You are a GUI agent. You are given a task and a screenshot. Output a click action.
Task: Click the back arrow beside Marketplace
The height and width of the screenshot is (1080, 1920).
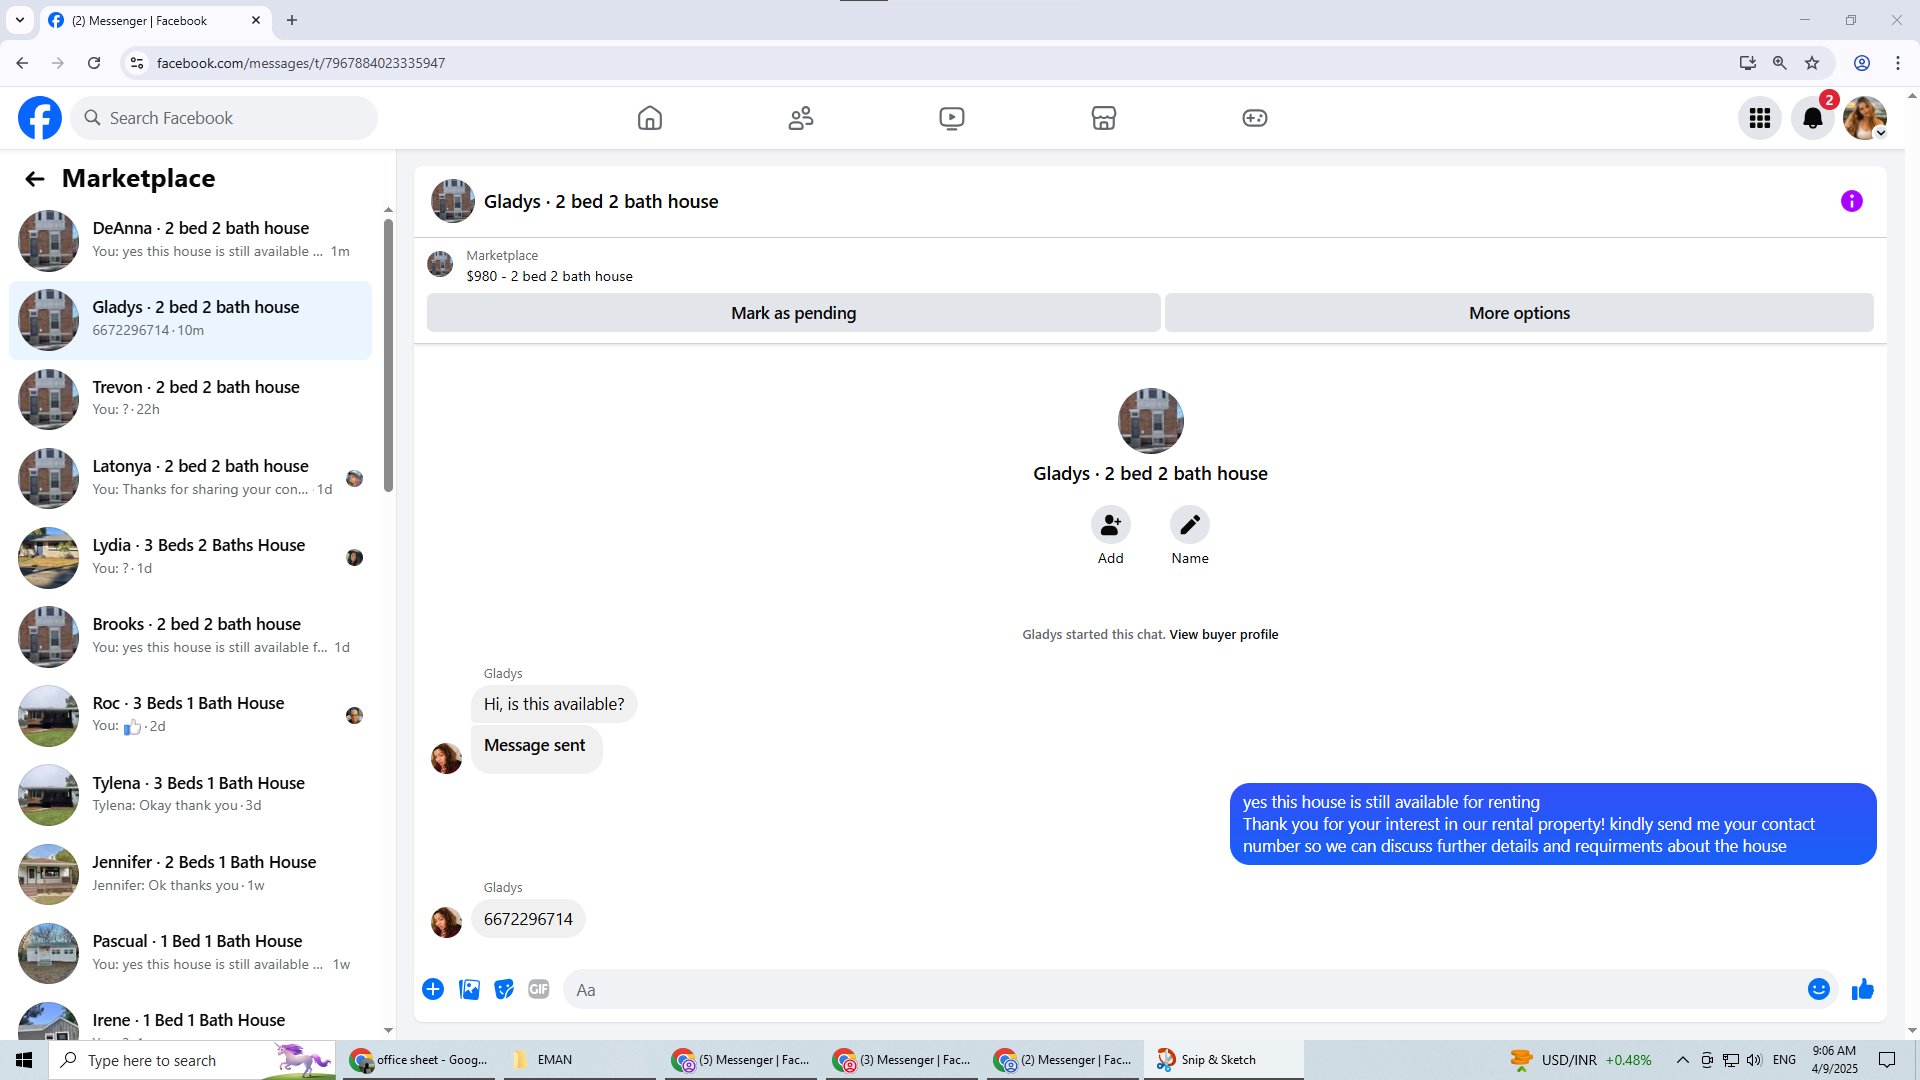[35, 179]
